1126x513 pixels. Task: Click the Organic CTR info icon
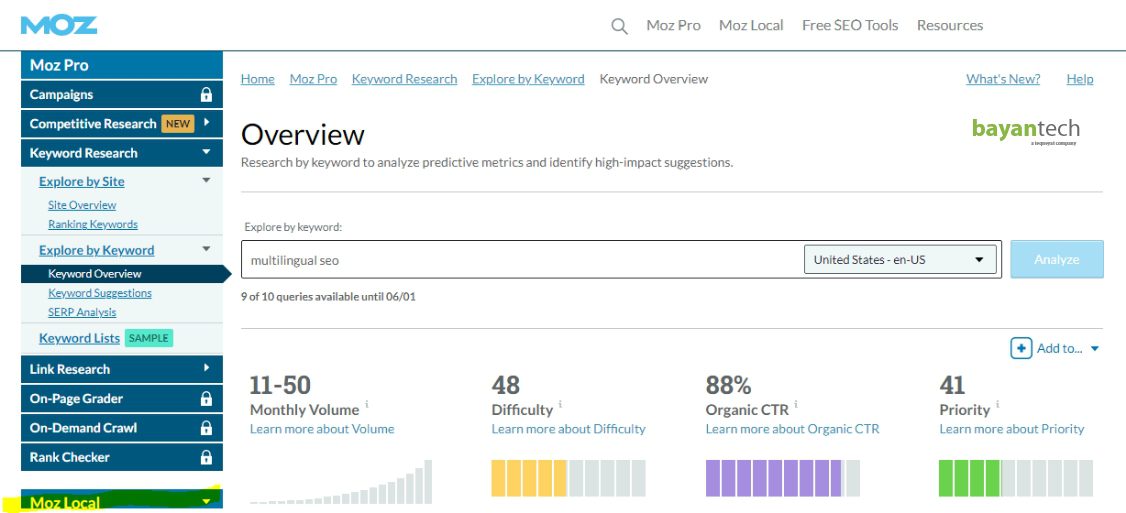pos(796,405)
